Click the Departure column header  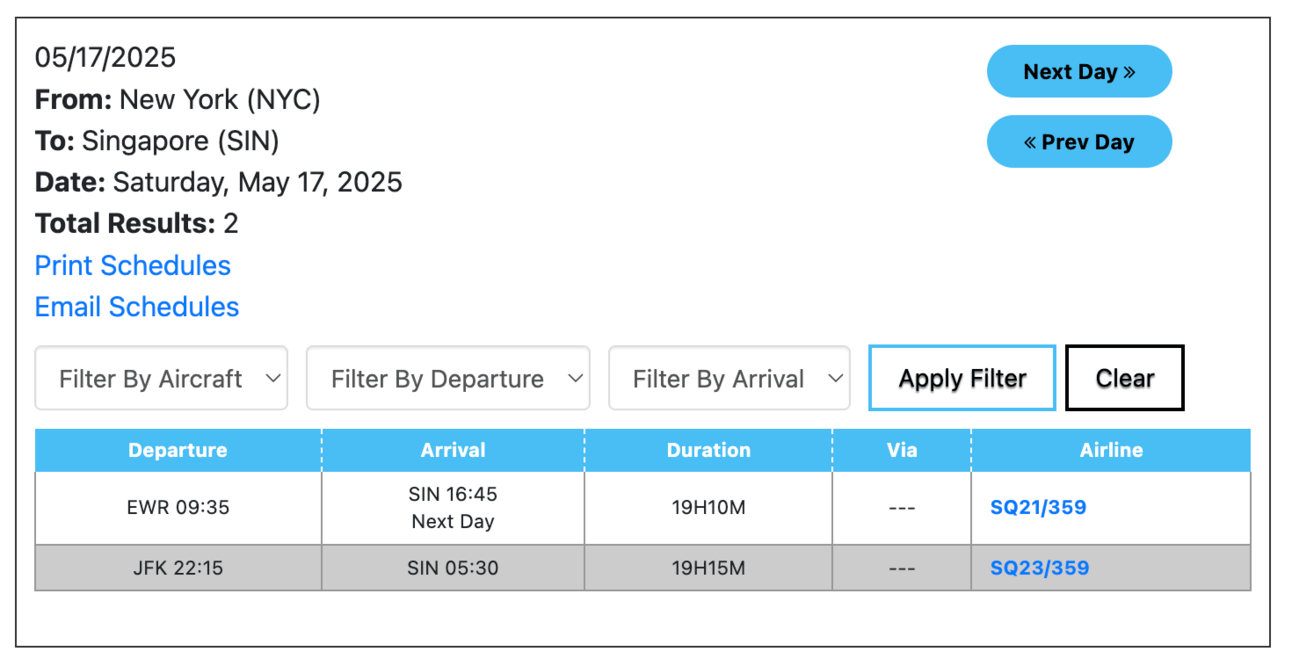click(x=178, y=450)
